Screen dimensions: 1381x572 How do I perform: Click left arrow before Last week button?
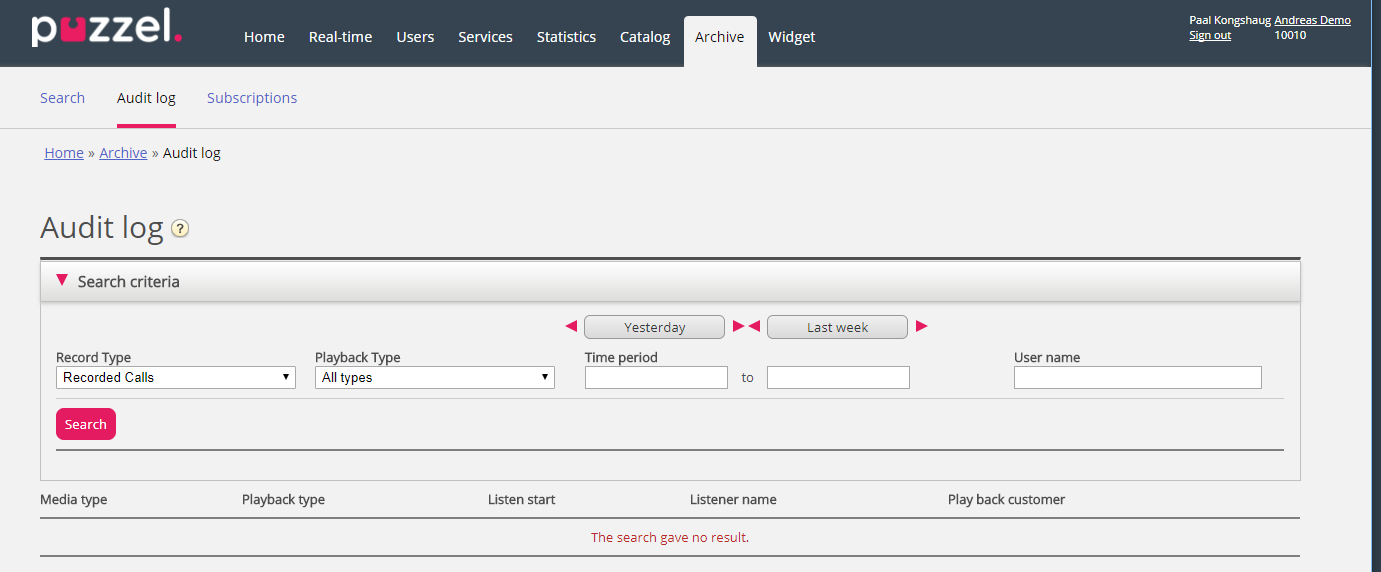(755, 327)
